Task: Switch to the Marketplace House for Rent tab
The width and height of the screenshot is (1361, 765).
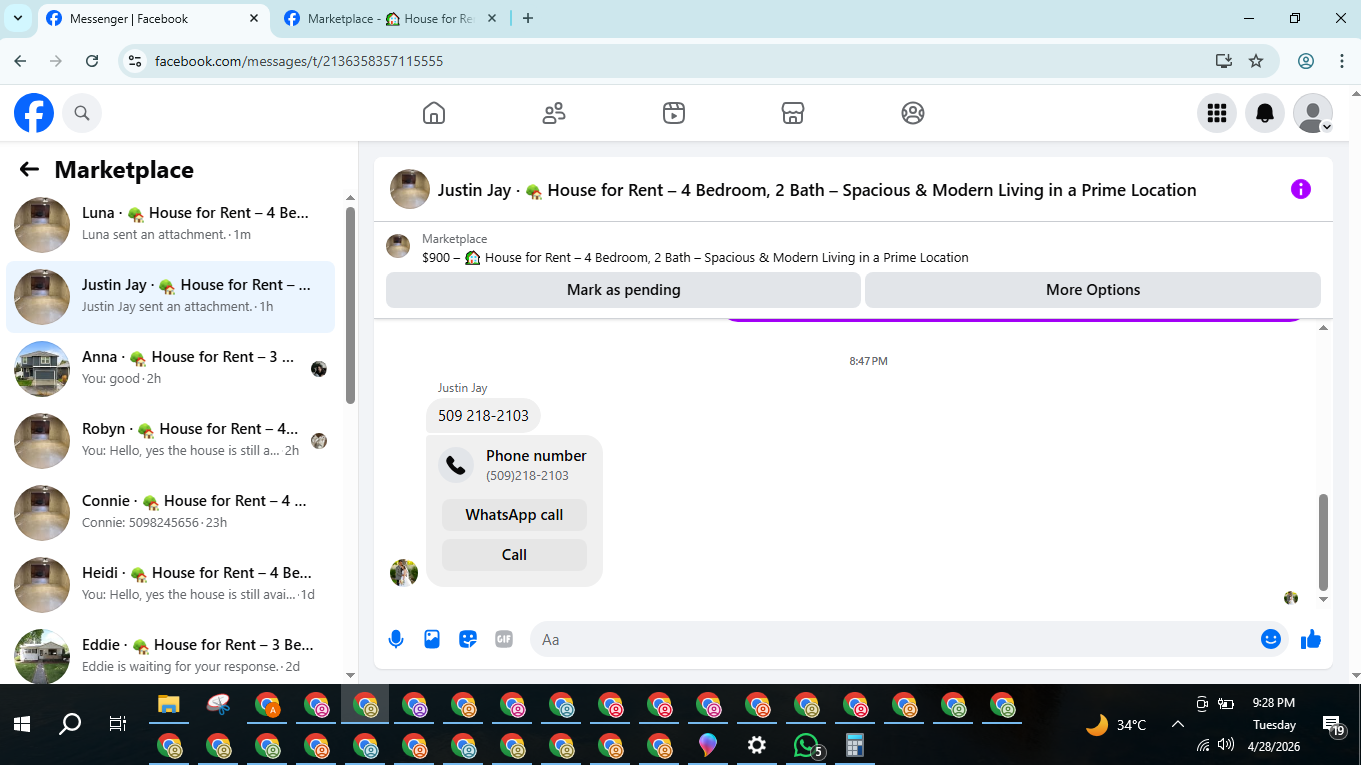Action: (x=390, y=19)
